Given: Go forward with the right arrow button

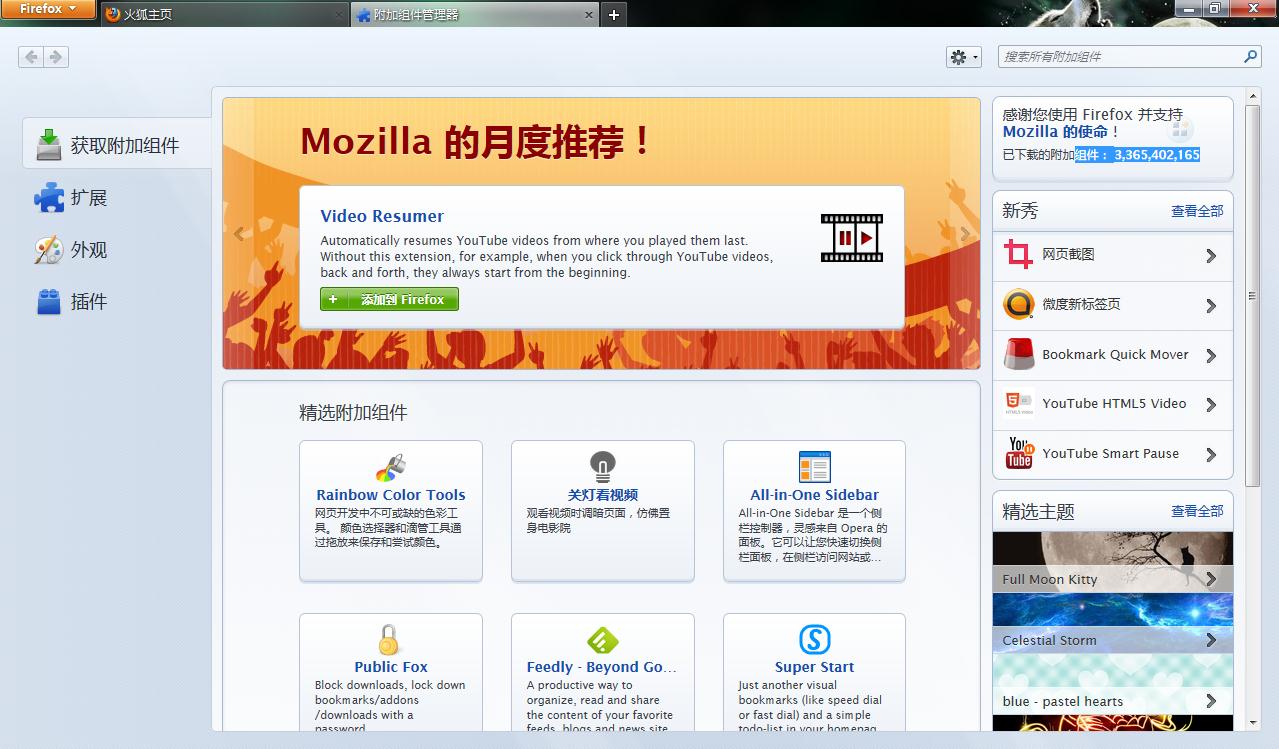Looking at the screenshot, I should [x=56, y=57].
